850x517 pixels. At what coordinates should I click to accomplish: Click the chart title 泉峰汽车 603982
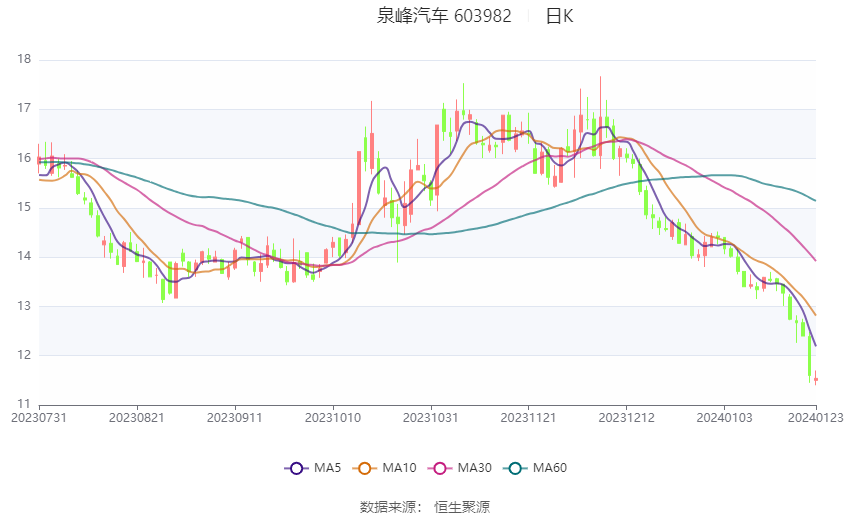pos(443,16)
